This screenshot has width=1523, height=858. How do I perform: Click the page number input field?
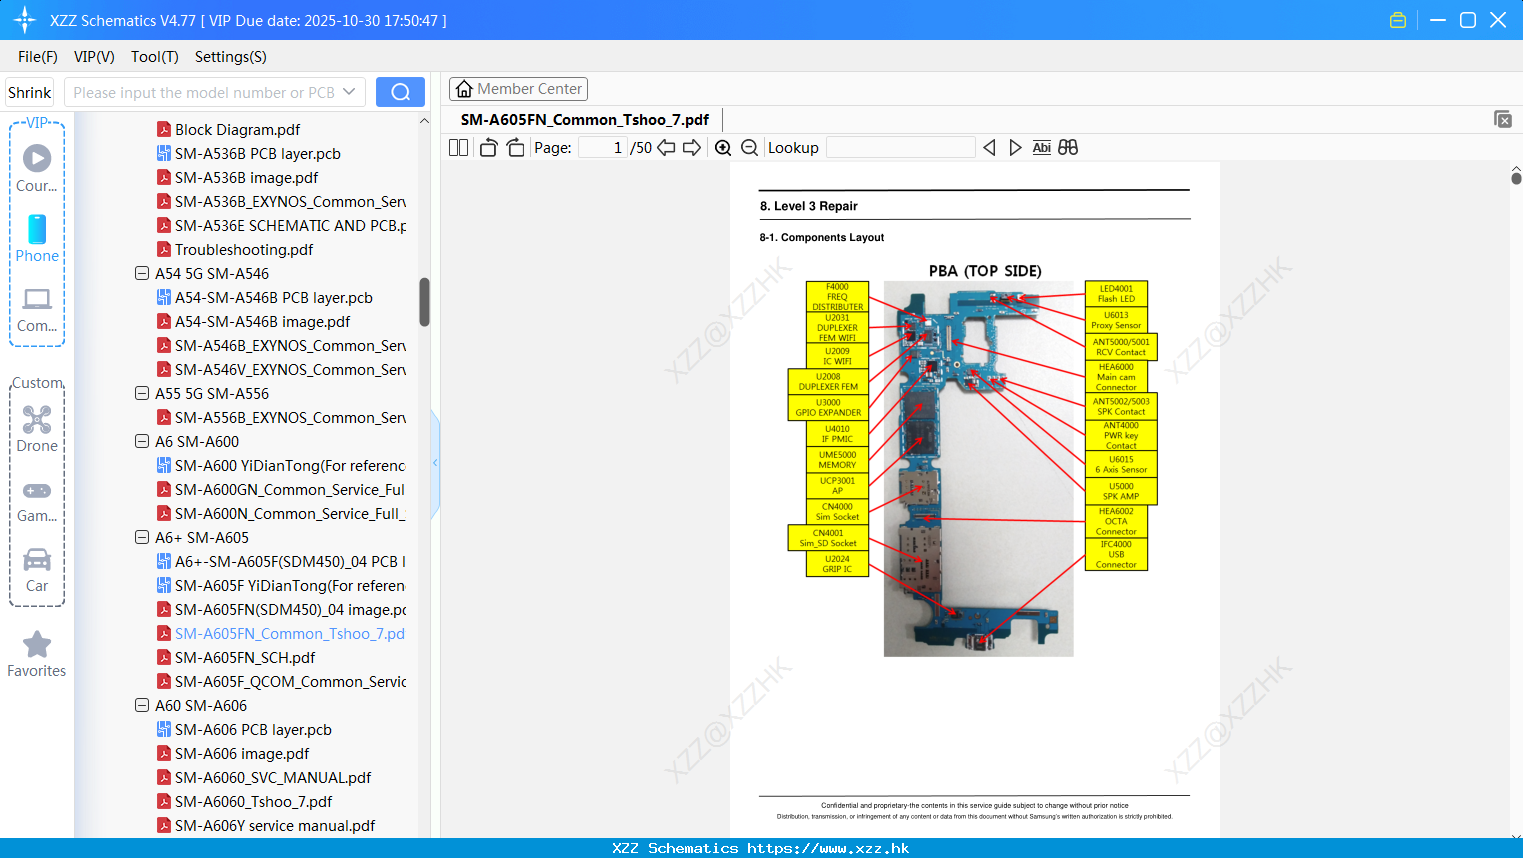click(603, 147)
